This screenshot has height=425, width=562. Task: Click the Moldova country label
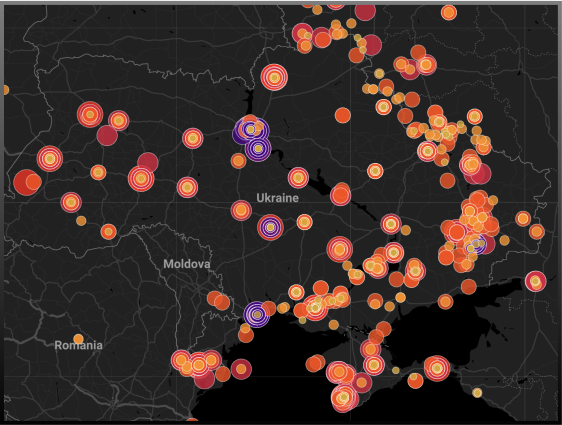pyautogui.click(x=187, y=264)
